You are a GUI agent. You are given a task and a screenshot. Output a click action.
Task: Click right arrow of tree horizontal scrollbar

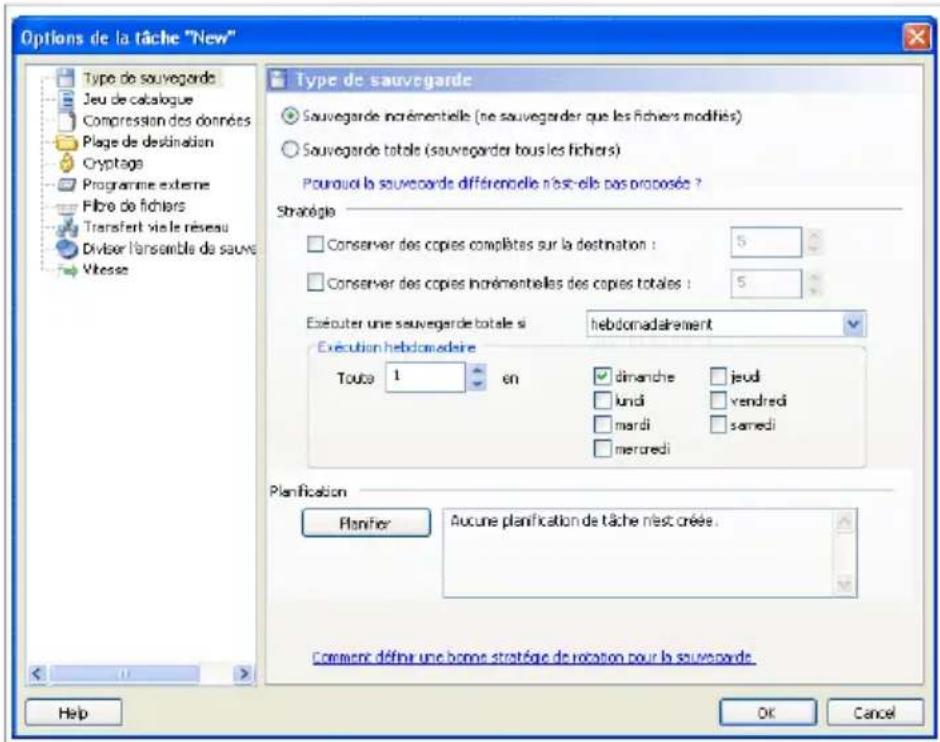pos(243,674)
